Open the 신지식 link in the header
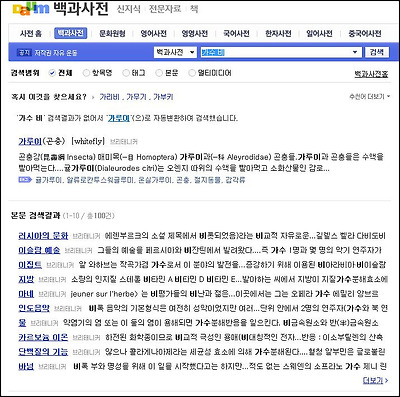 pyautogui.click(x=129, y=9)
